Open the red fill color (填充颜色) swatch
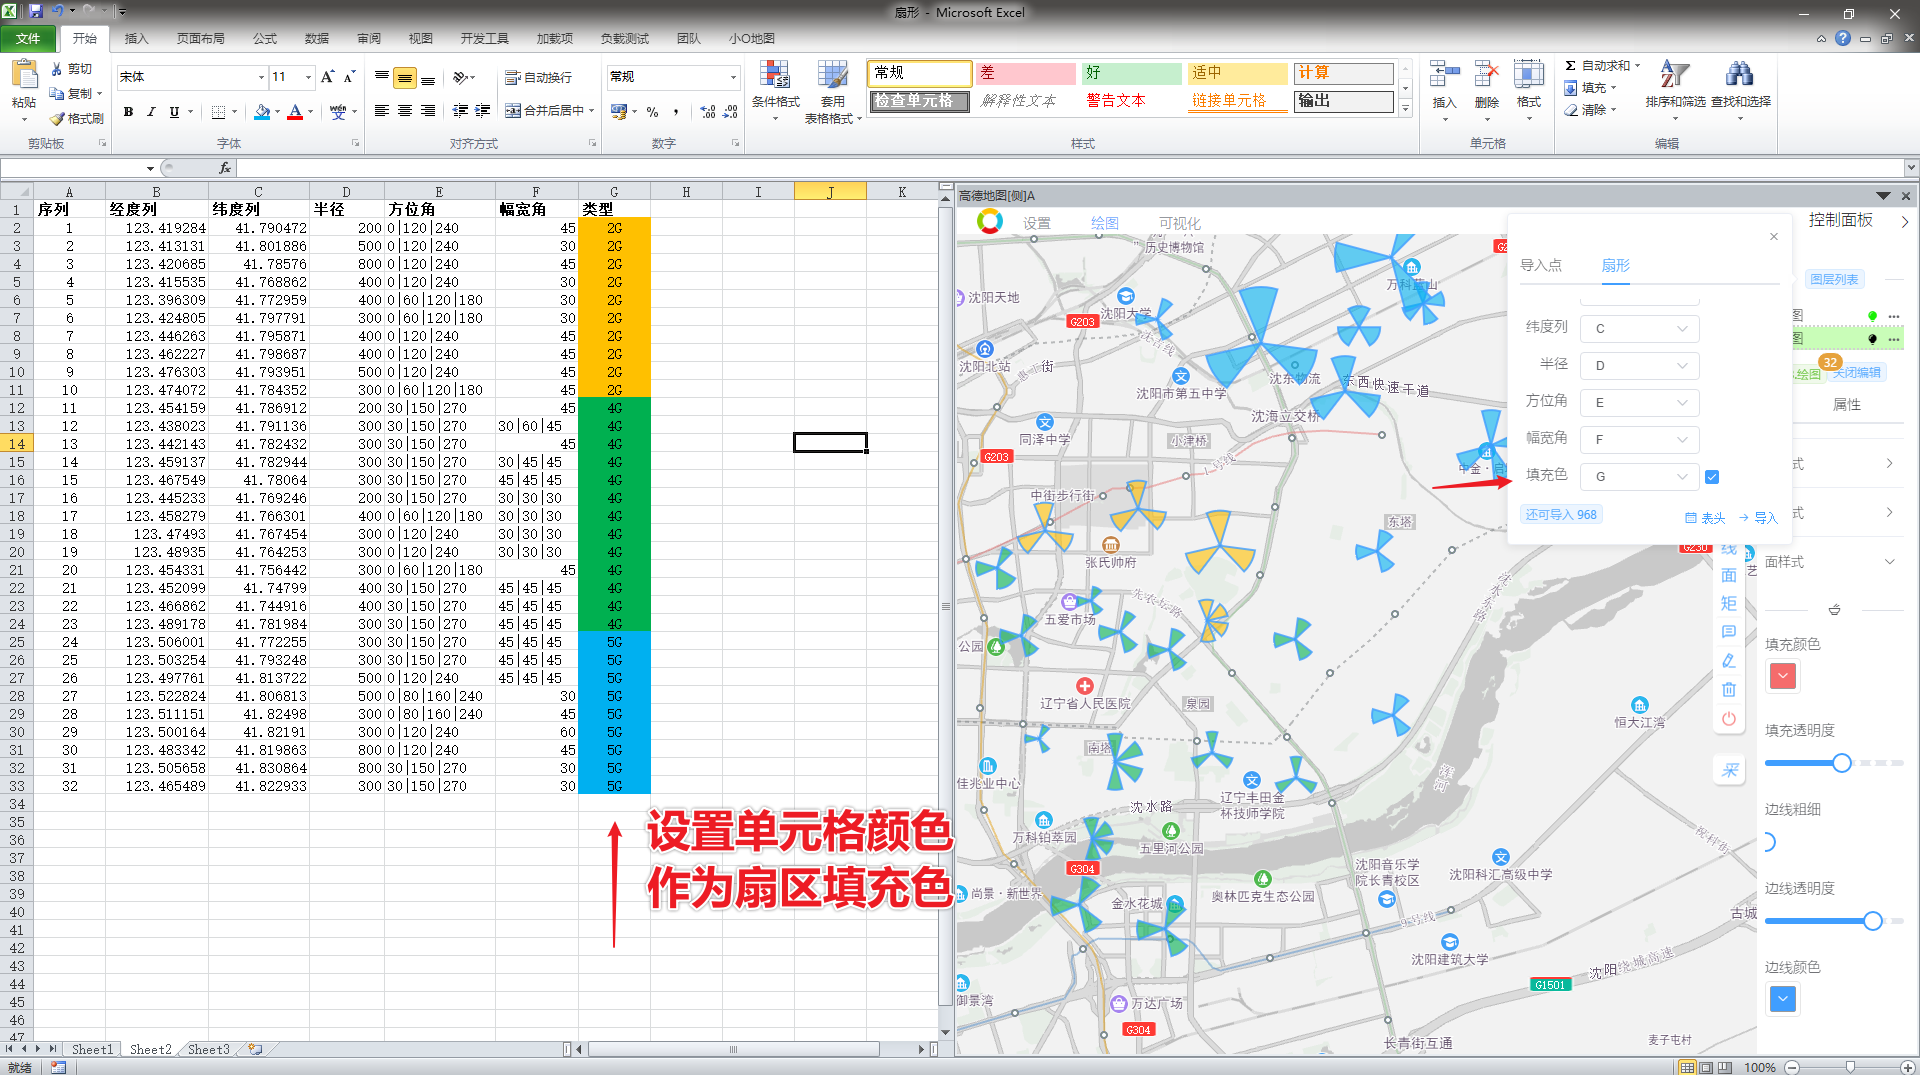 (1783, 677)
